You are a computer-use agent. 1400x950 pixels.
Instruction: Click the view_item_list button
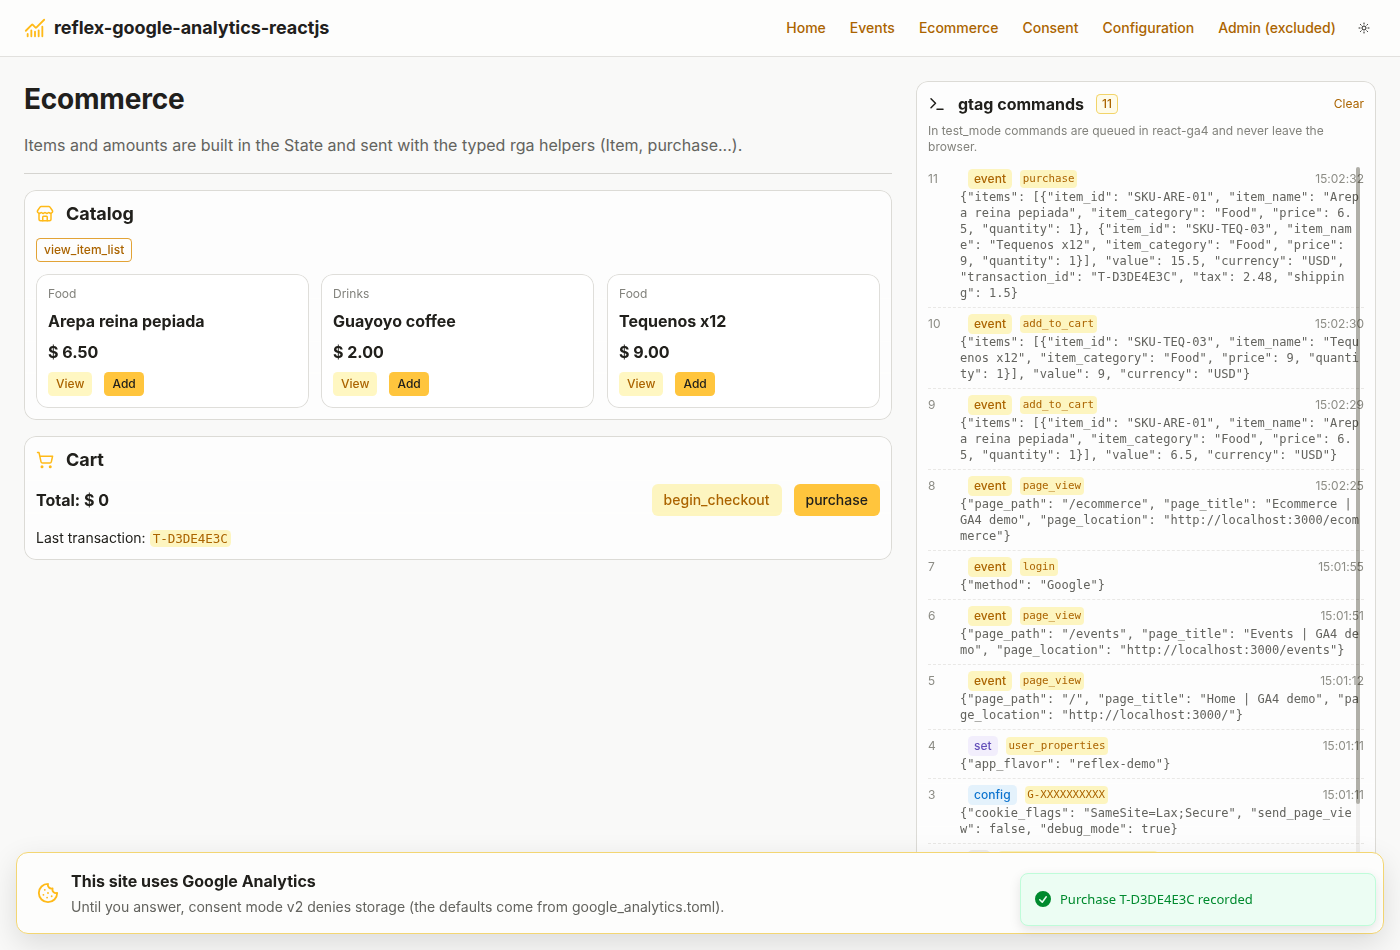pos(84,250)
